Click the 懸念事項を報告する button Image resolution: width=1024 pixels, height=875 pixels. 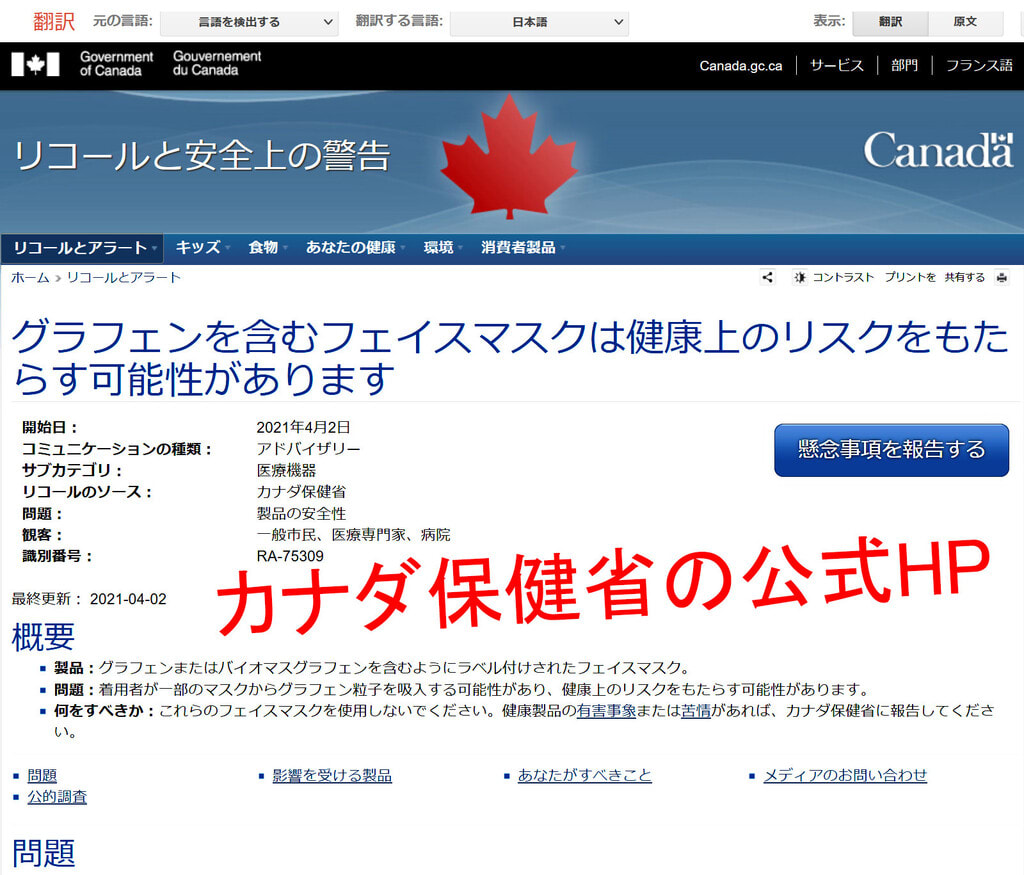tap(891, 450)
